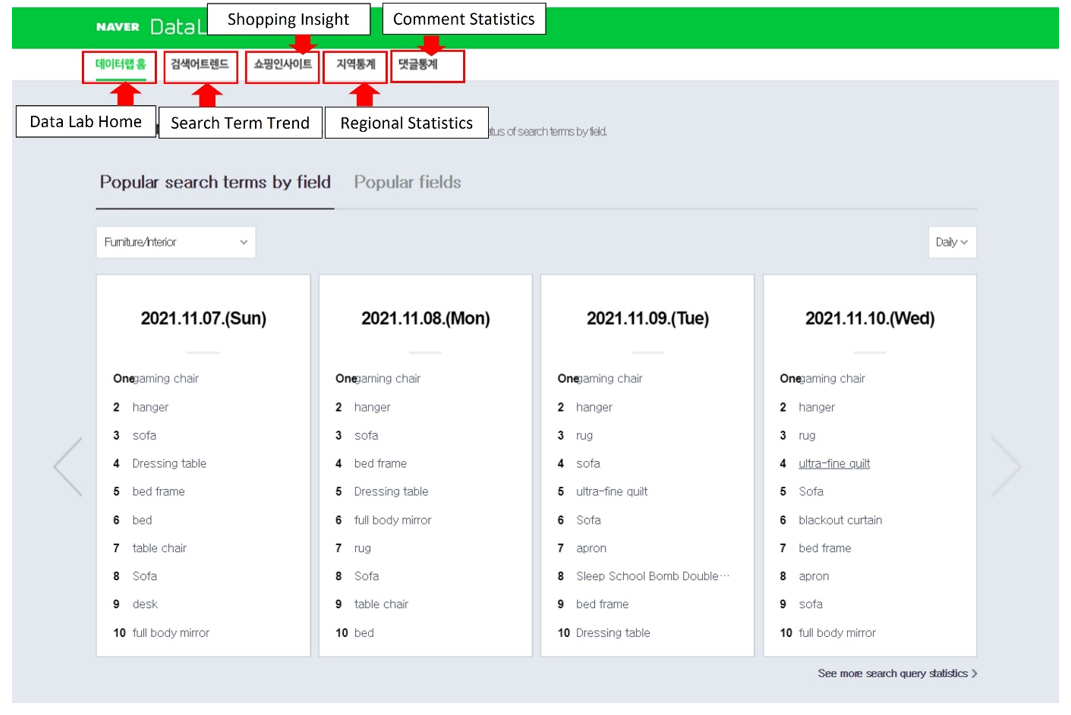This screenshot has width=1071, height=715.
Task: Click 'rug' ranked 7 on Monday
Action: [x=363, y=548]
